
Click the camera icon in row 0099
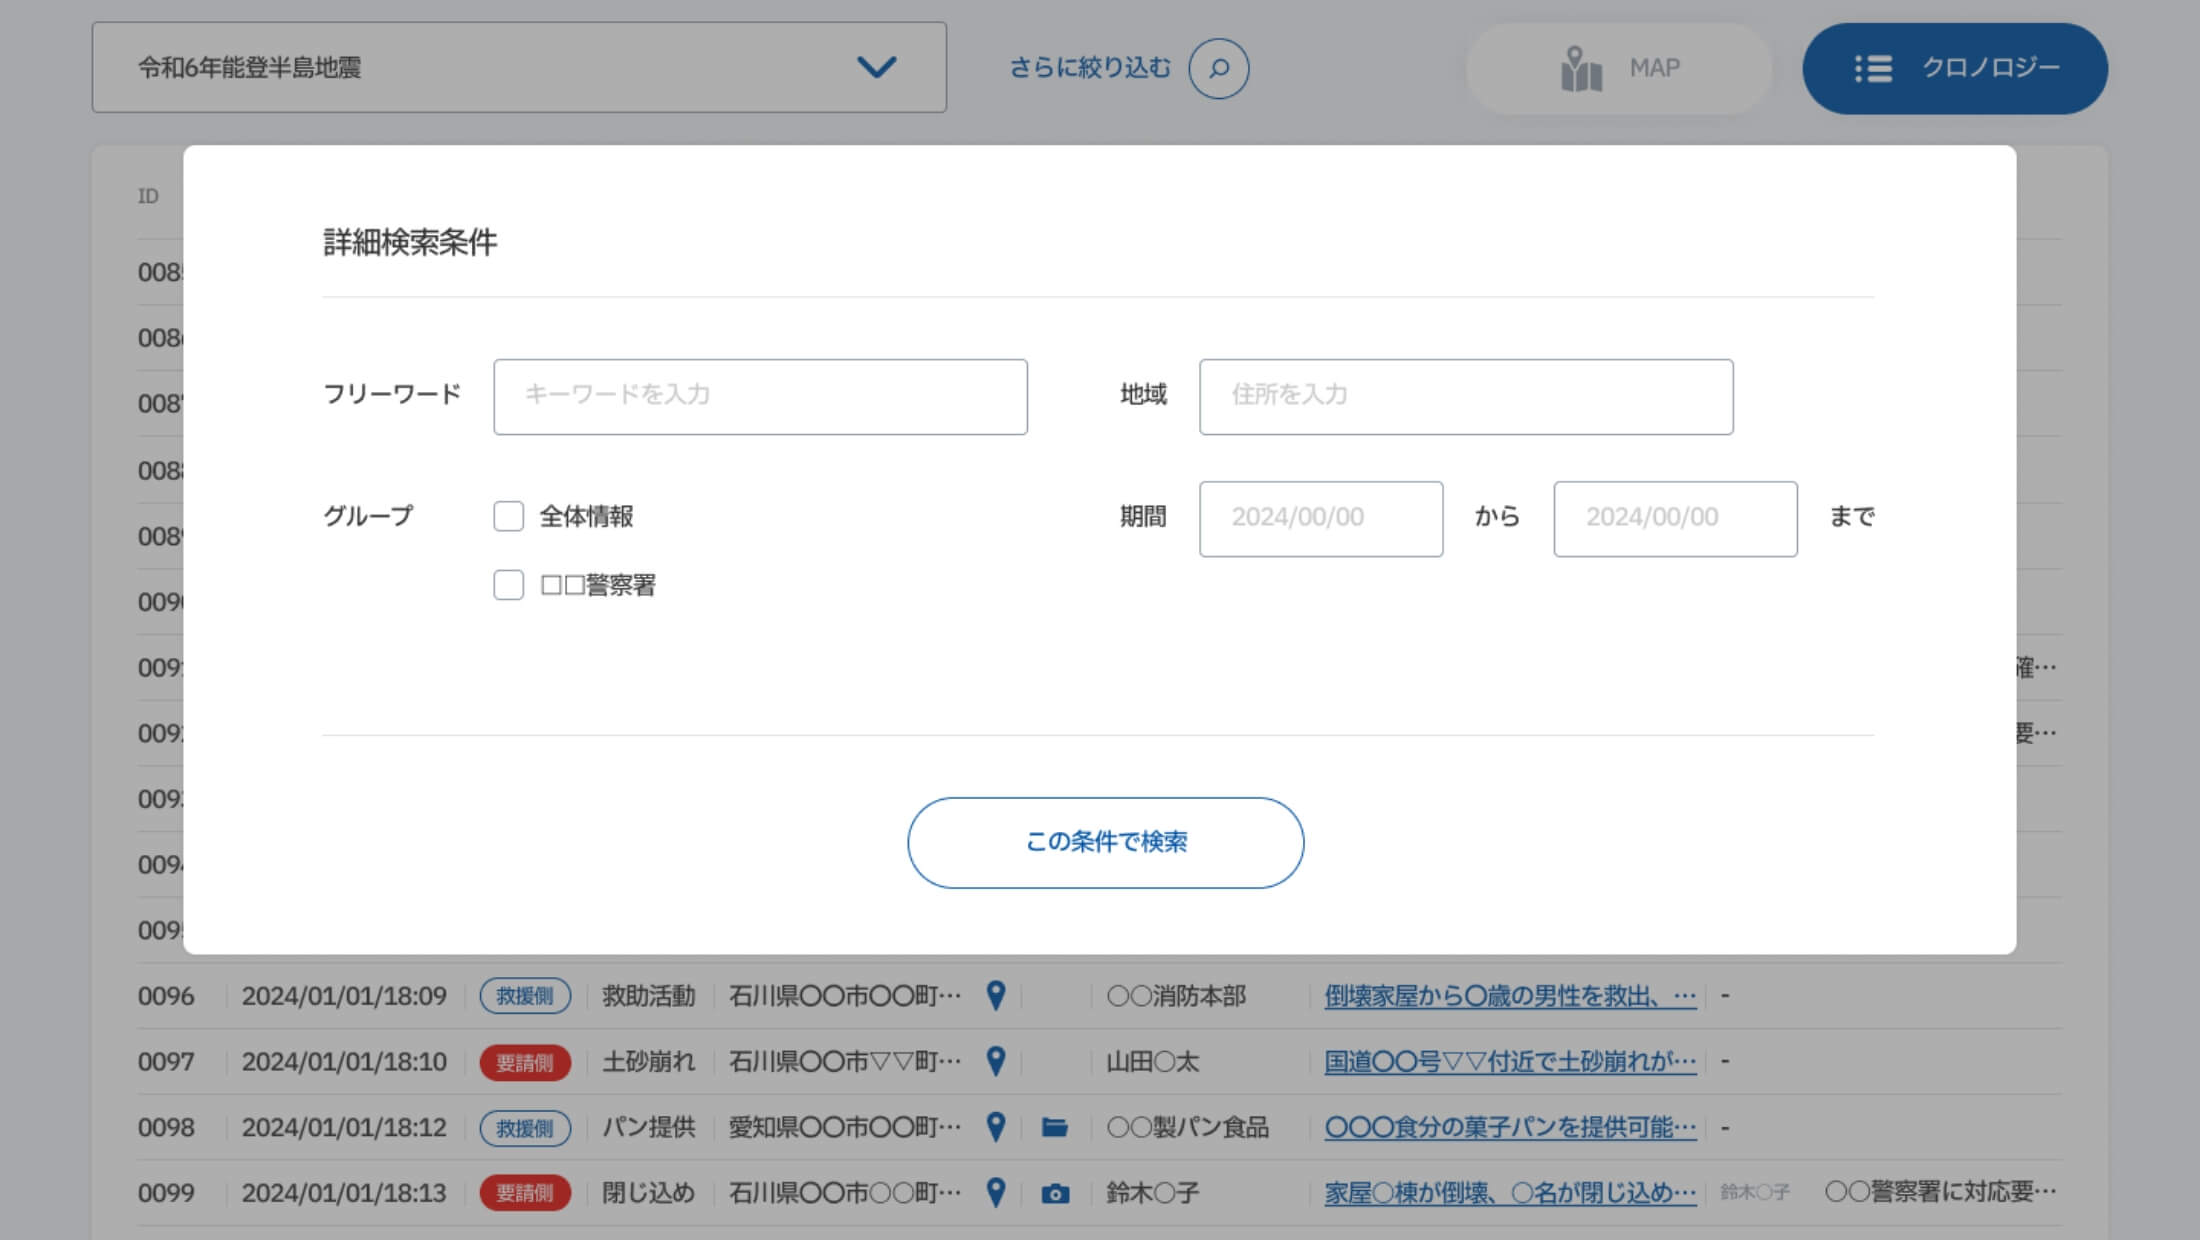click(1055, 1193)
